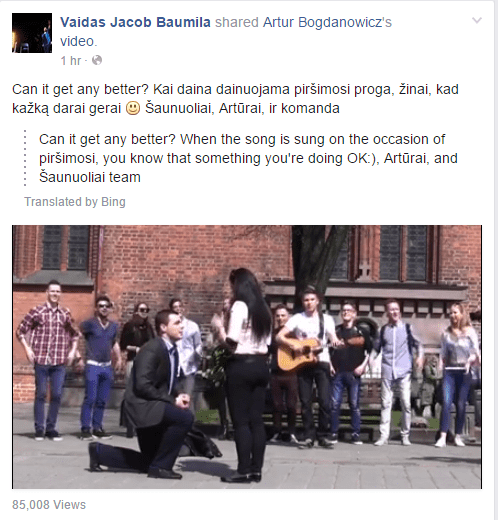Open Vaidas Jacob Baumila's profile name link
Viewport: 498px width, 520px height.
(135, 22)
